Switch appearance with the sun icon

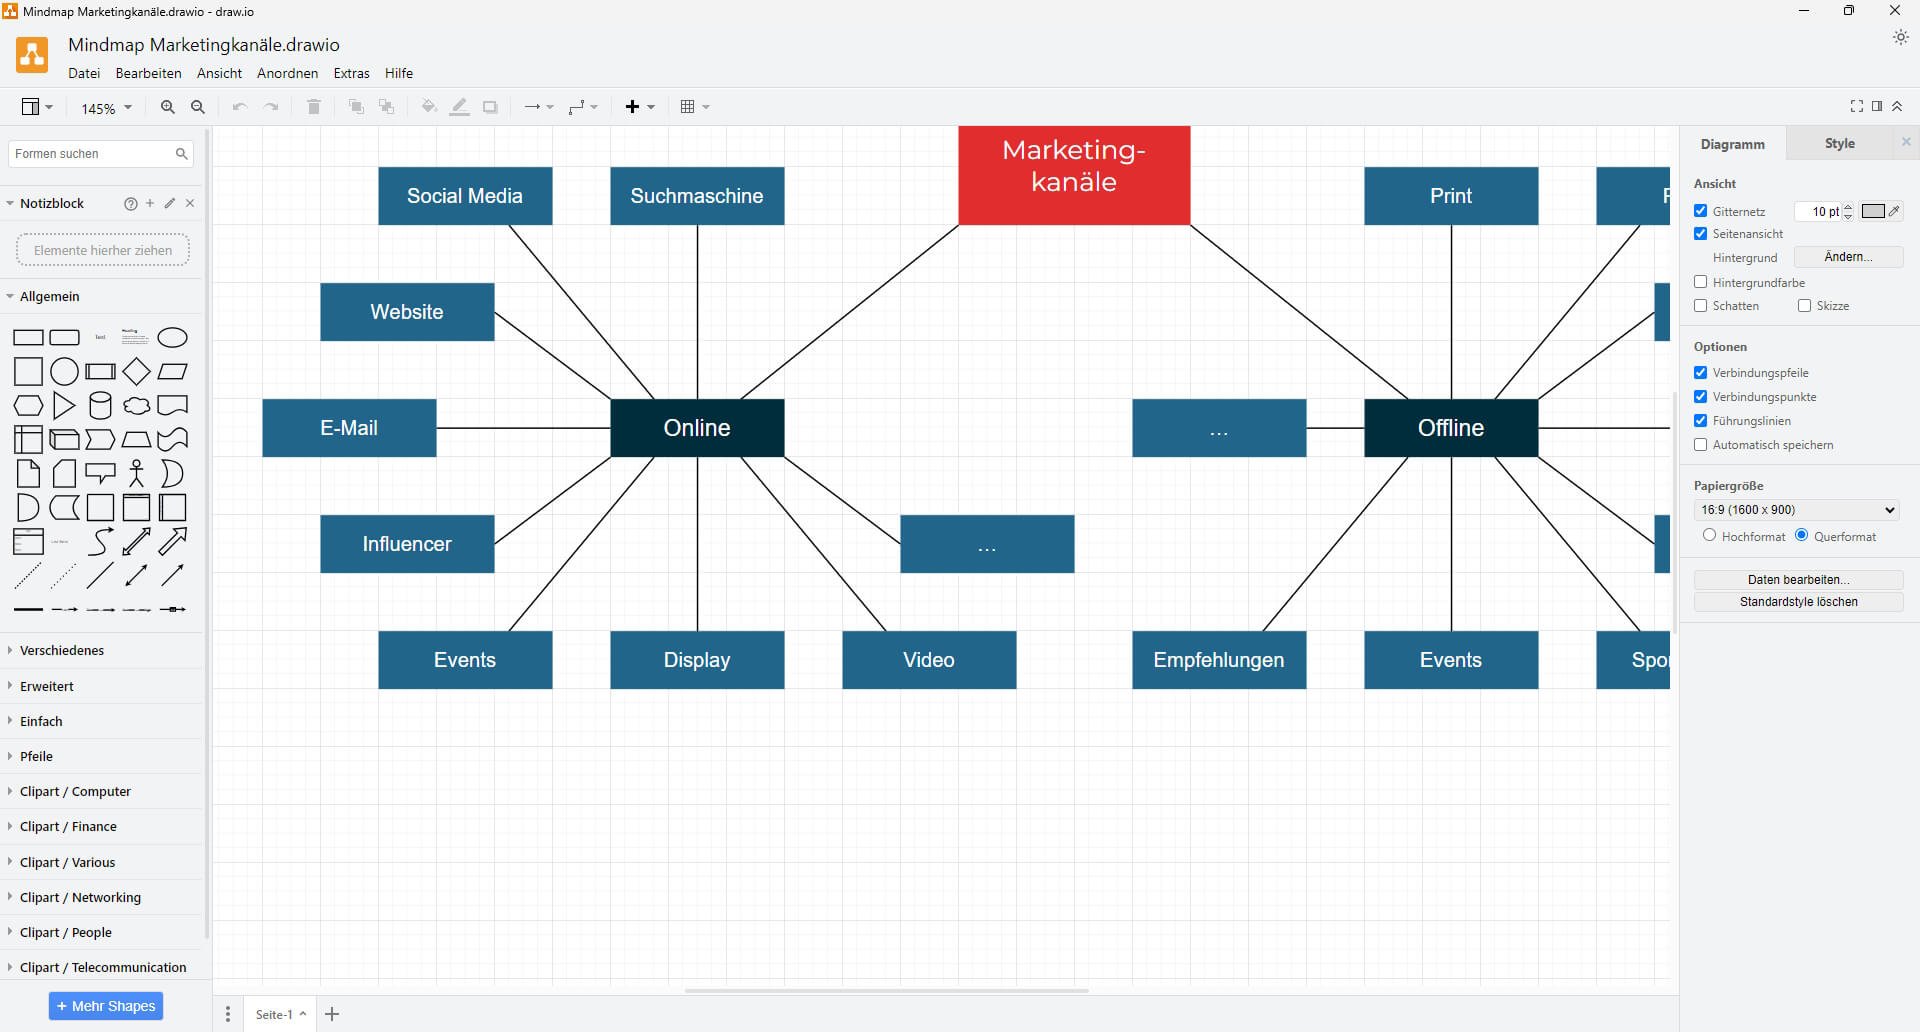click(x=1900, y=37)
